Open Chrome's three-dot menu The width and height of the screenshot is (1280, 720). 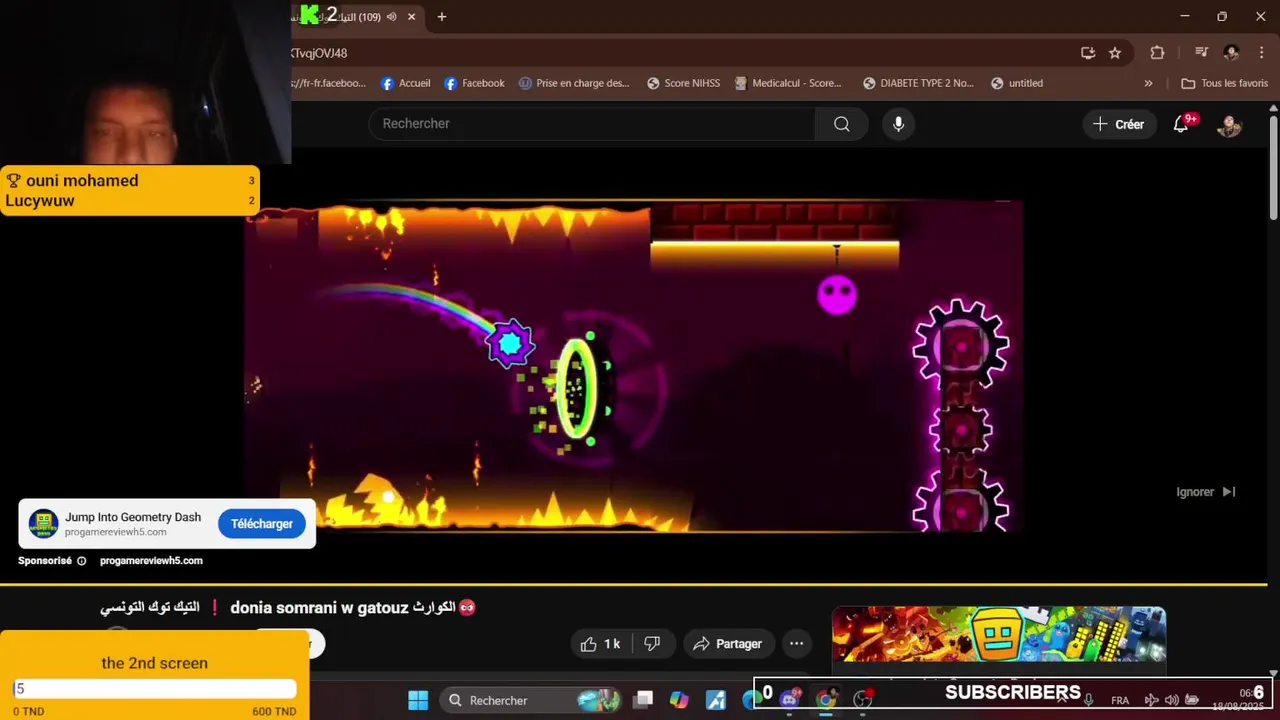click(1260, 53)
